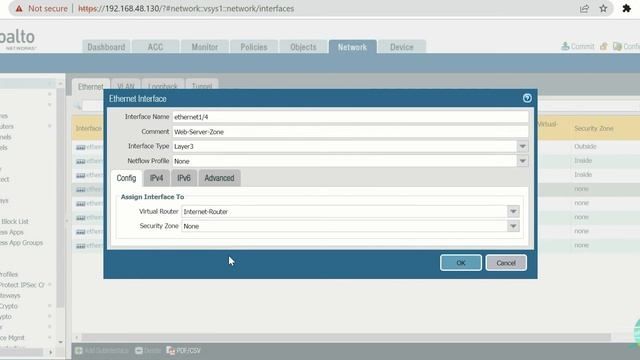The width and height of the screenshot is (640, 360).
Task: Click Block List sidebar item
Action: [x=15, y=221]
